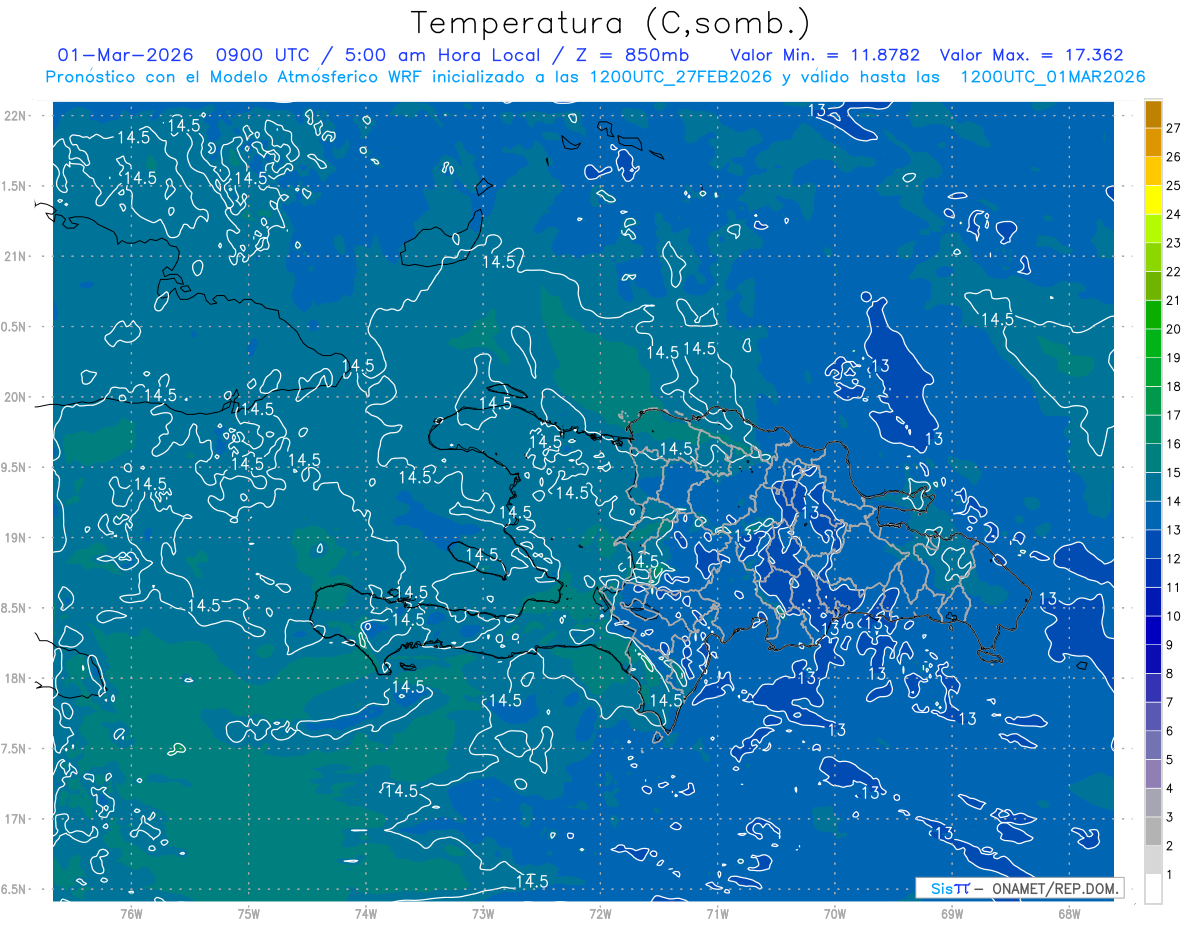
Task: Click the title "Temperatura (C,somb.)"
Action: (611, 23)
